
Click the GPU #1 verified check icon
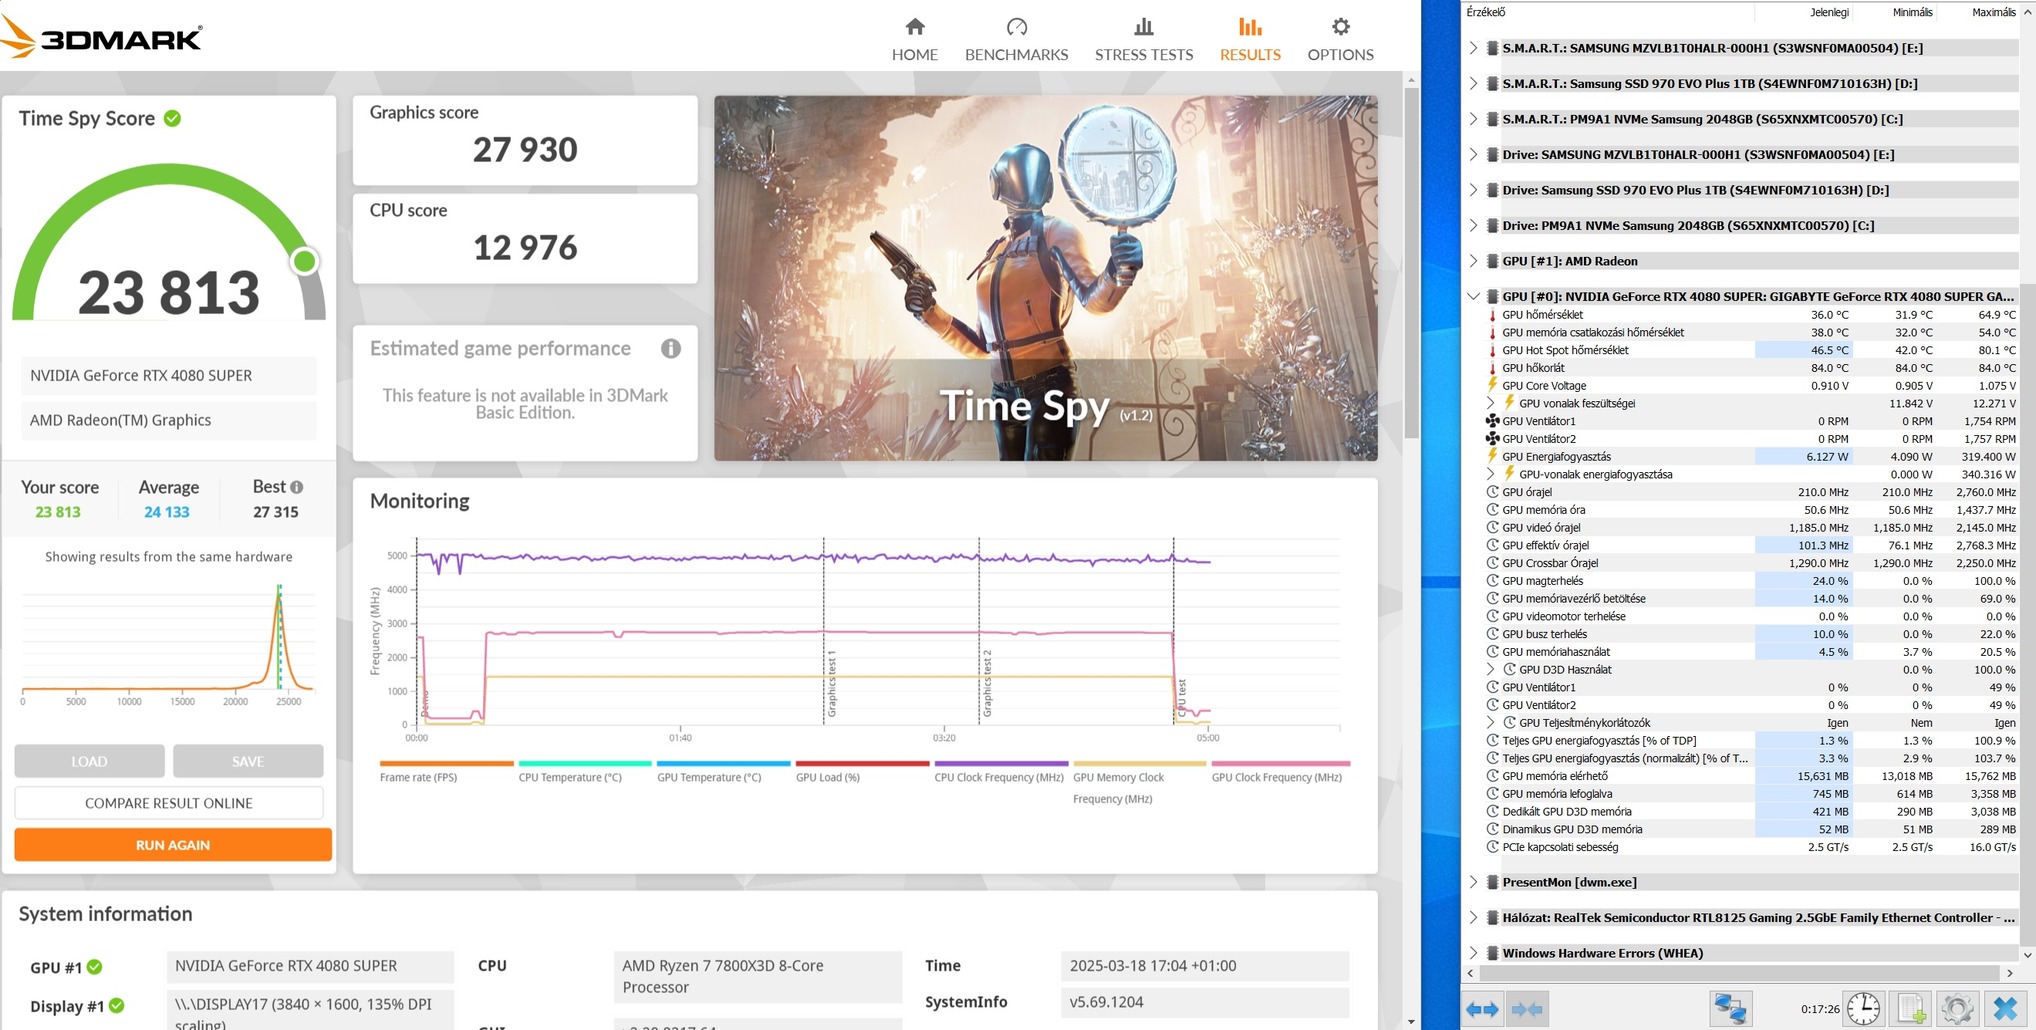click(x=94, y=967)
